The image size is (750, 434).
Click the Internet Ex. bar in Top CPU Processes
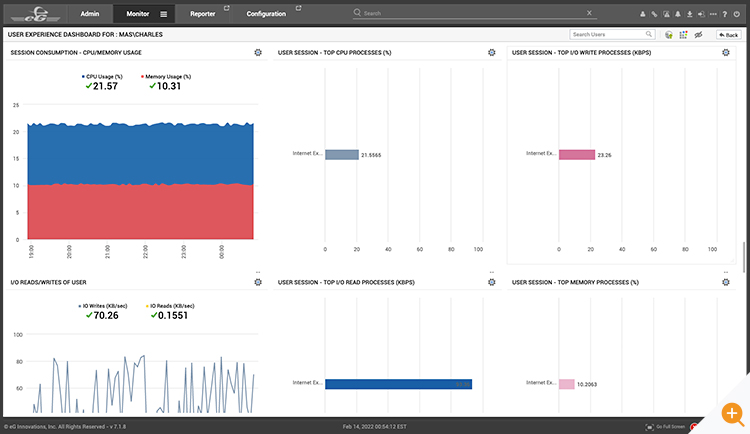point(342,155)
